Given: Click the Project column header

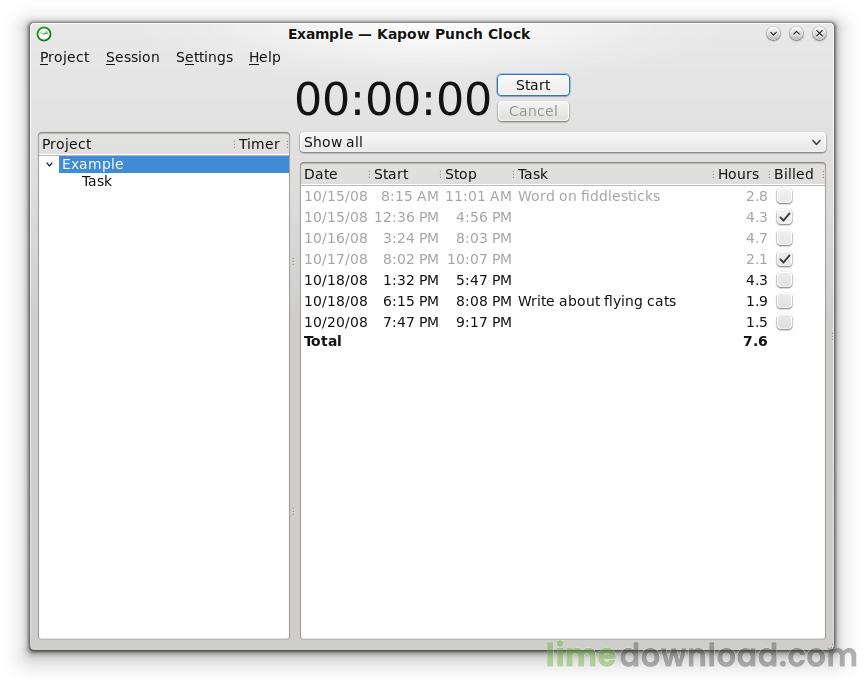Looking at the screenshot, I should 136,144.
